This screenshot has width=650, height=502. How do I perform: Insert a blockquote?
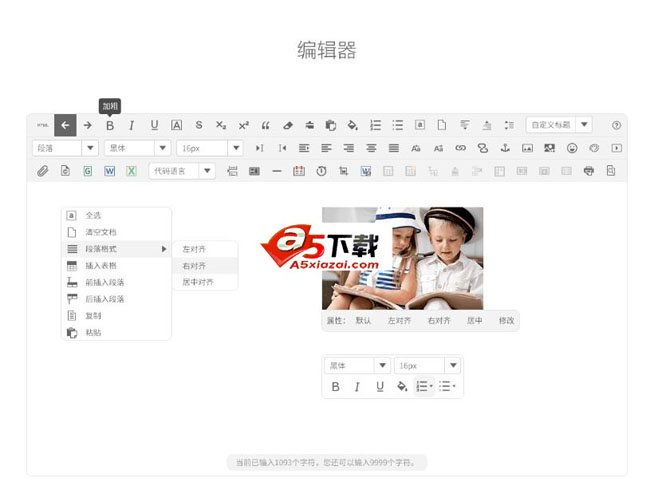coord(266,125)
